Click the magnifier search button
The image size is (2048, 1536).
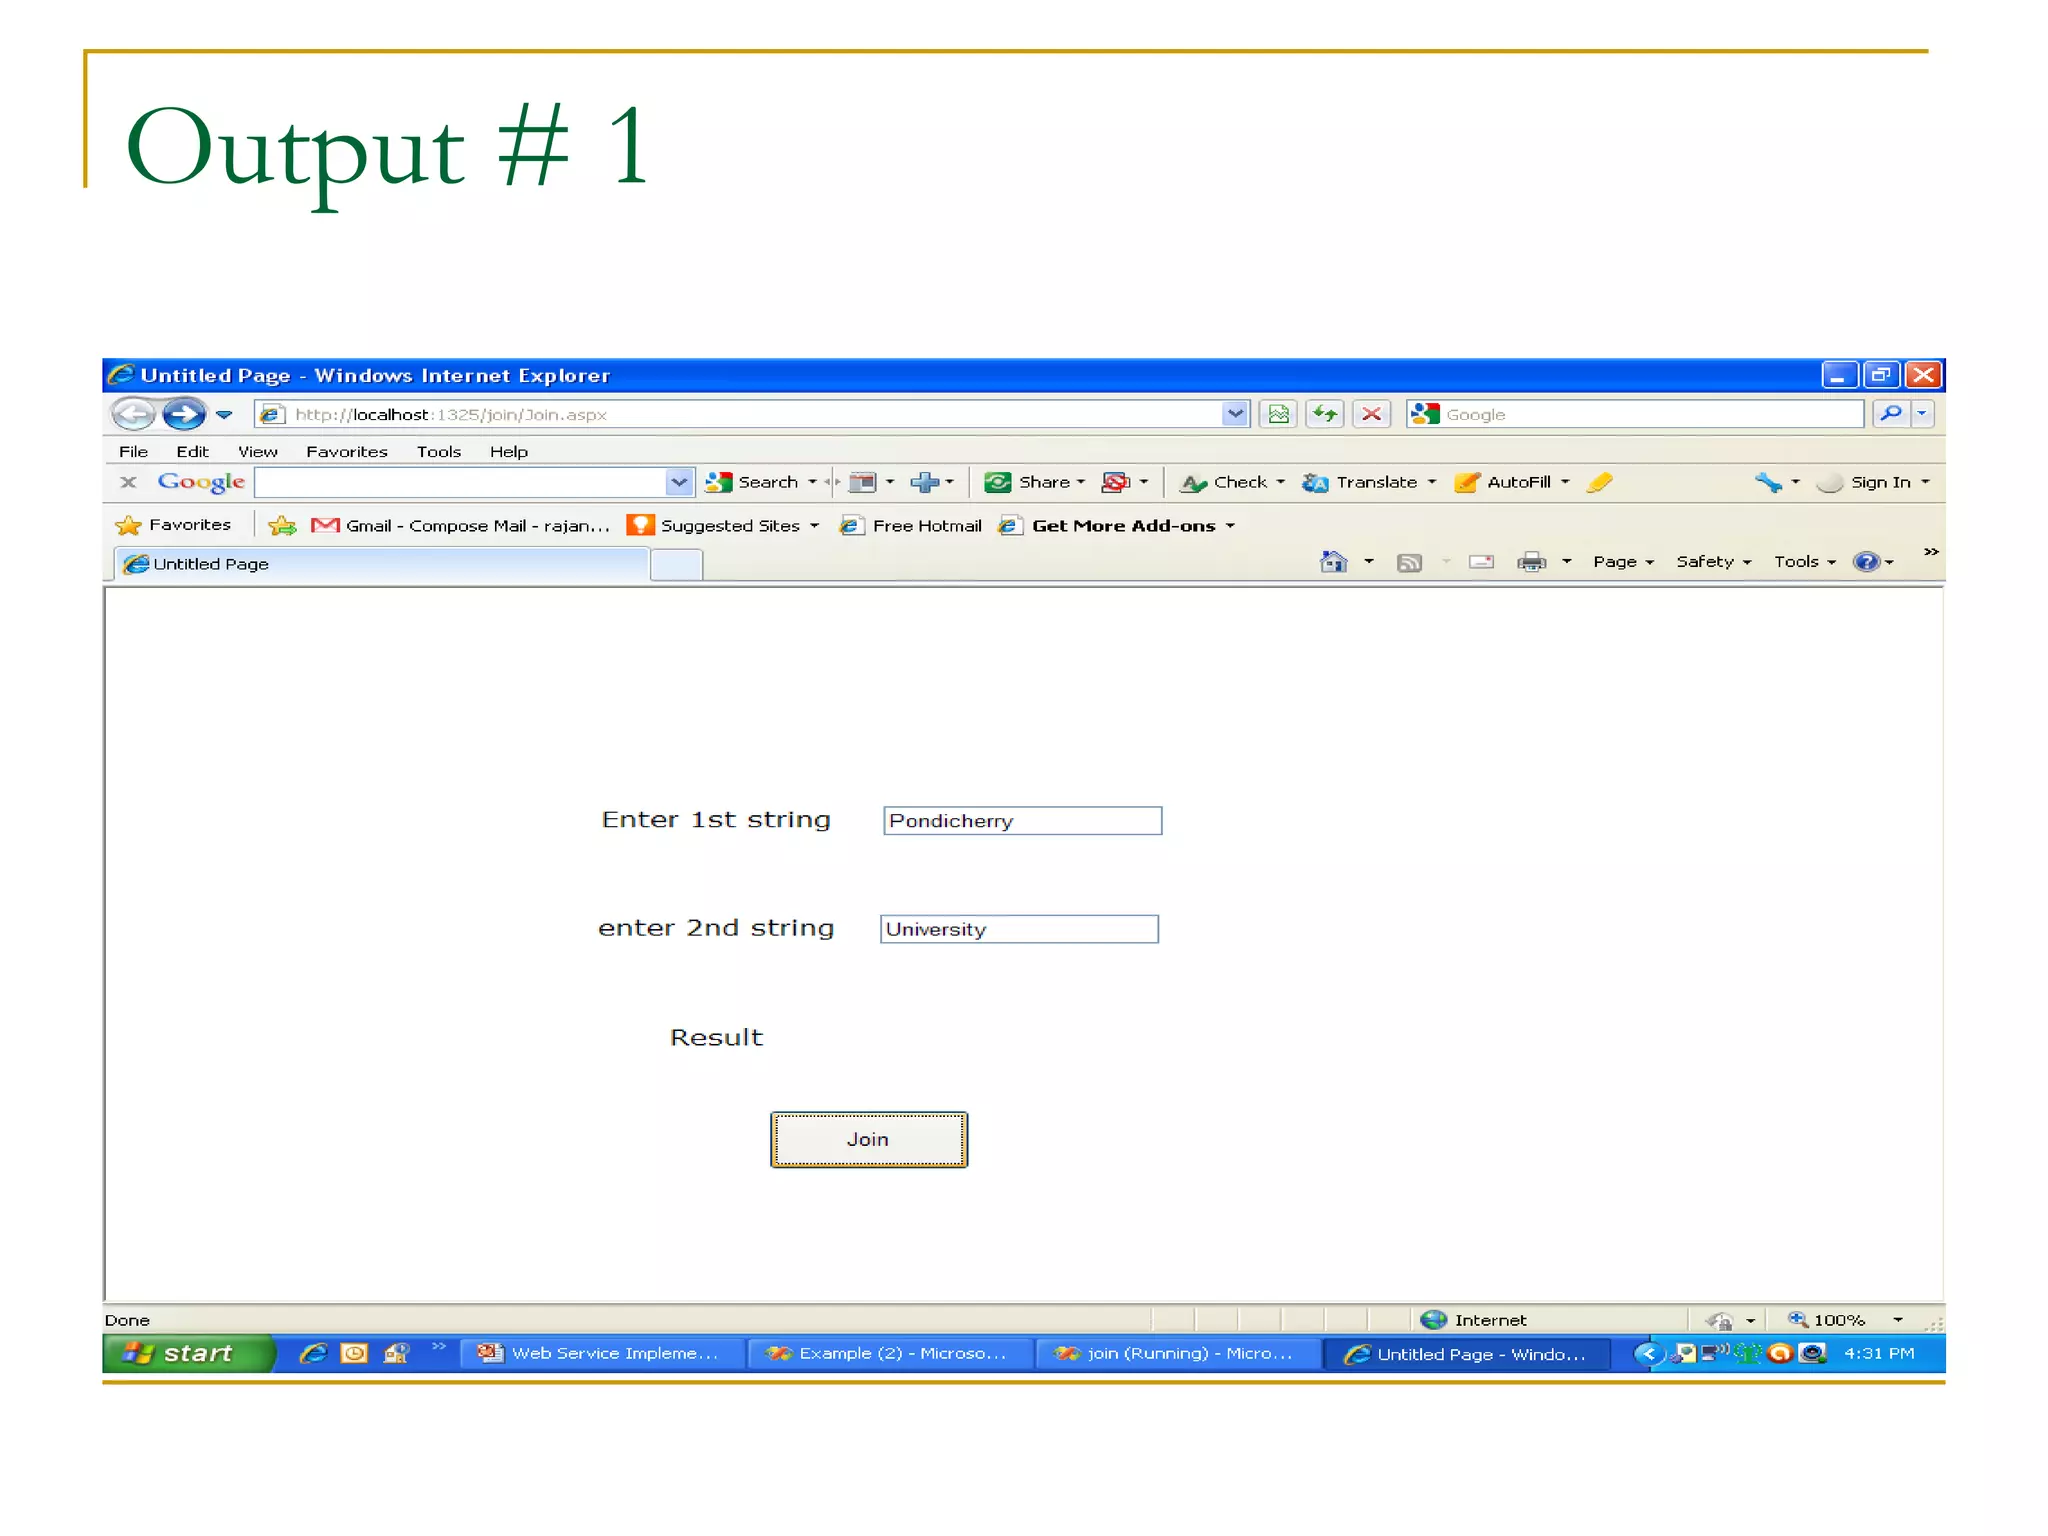coord(1891,414)
